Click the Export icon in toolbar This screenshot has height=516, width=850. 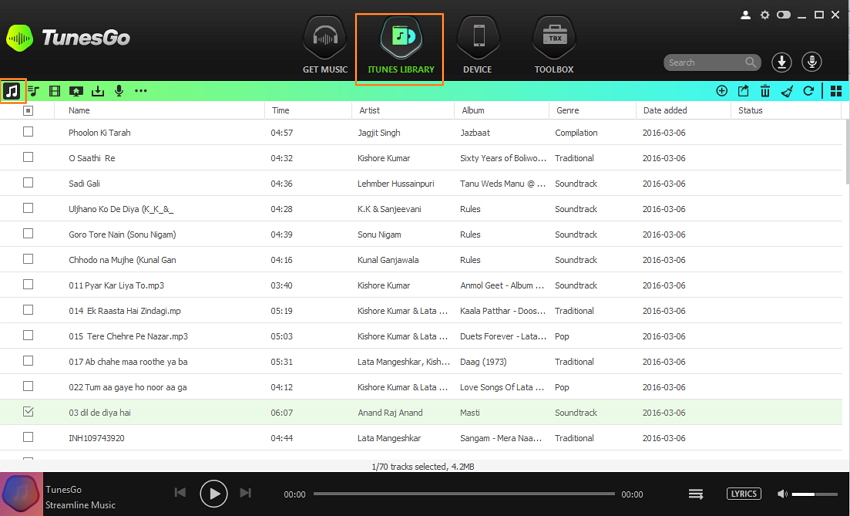click(x=743, y=91)
